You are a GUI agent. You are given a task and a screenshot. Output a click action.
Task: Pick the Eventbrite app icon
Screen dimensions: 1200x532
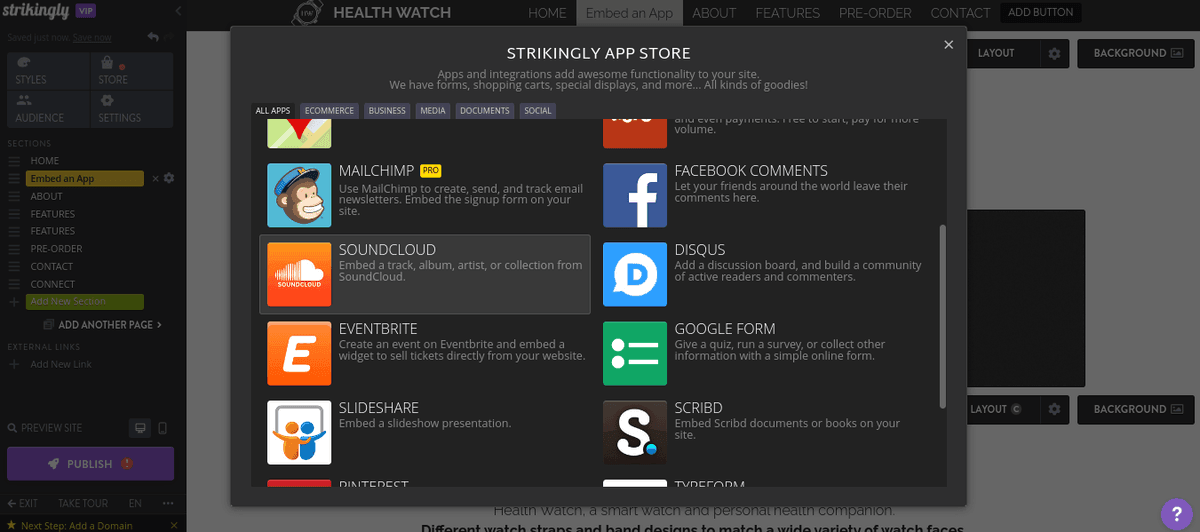coord(299,354)
